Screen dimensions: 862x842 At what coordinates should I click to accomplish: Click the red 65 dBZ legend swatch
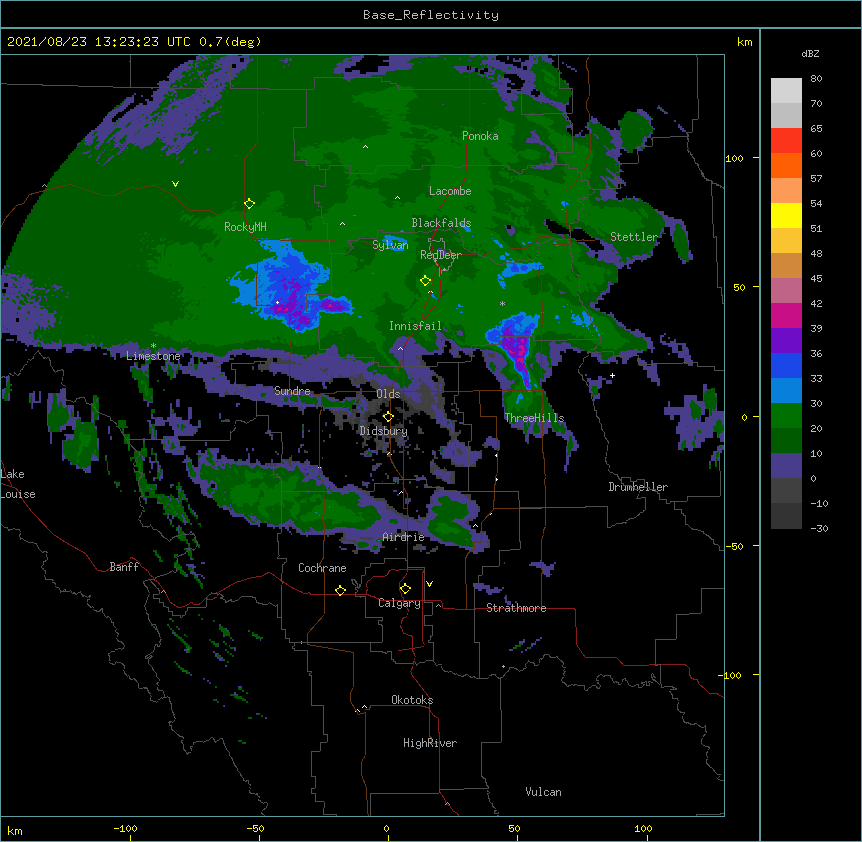786,141
